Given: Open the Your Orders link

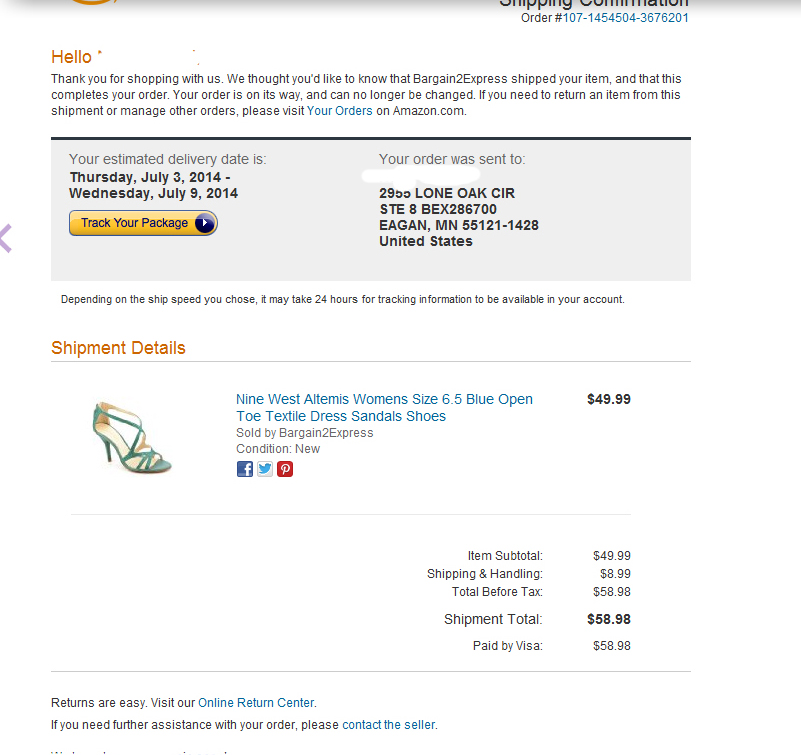Looking at the screenshot, I should click(339, 111).
